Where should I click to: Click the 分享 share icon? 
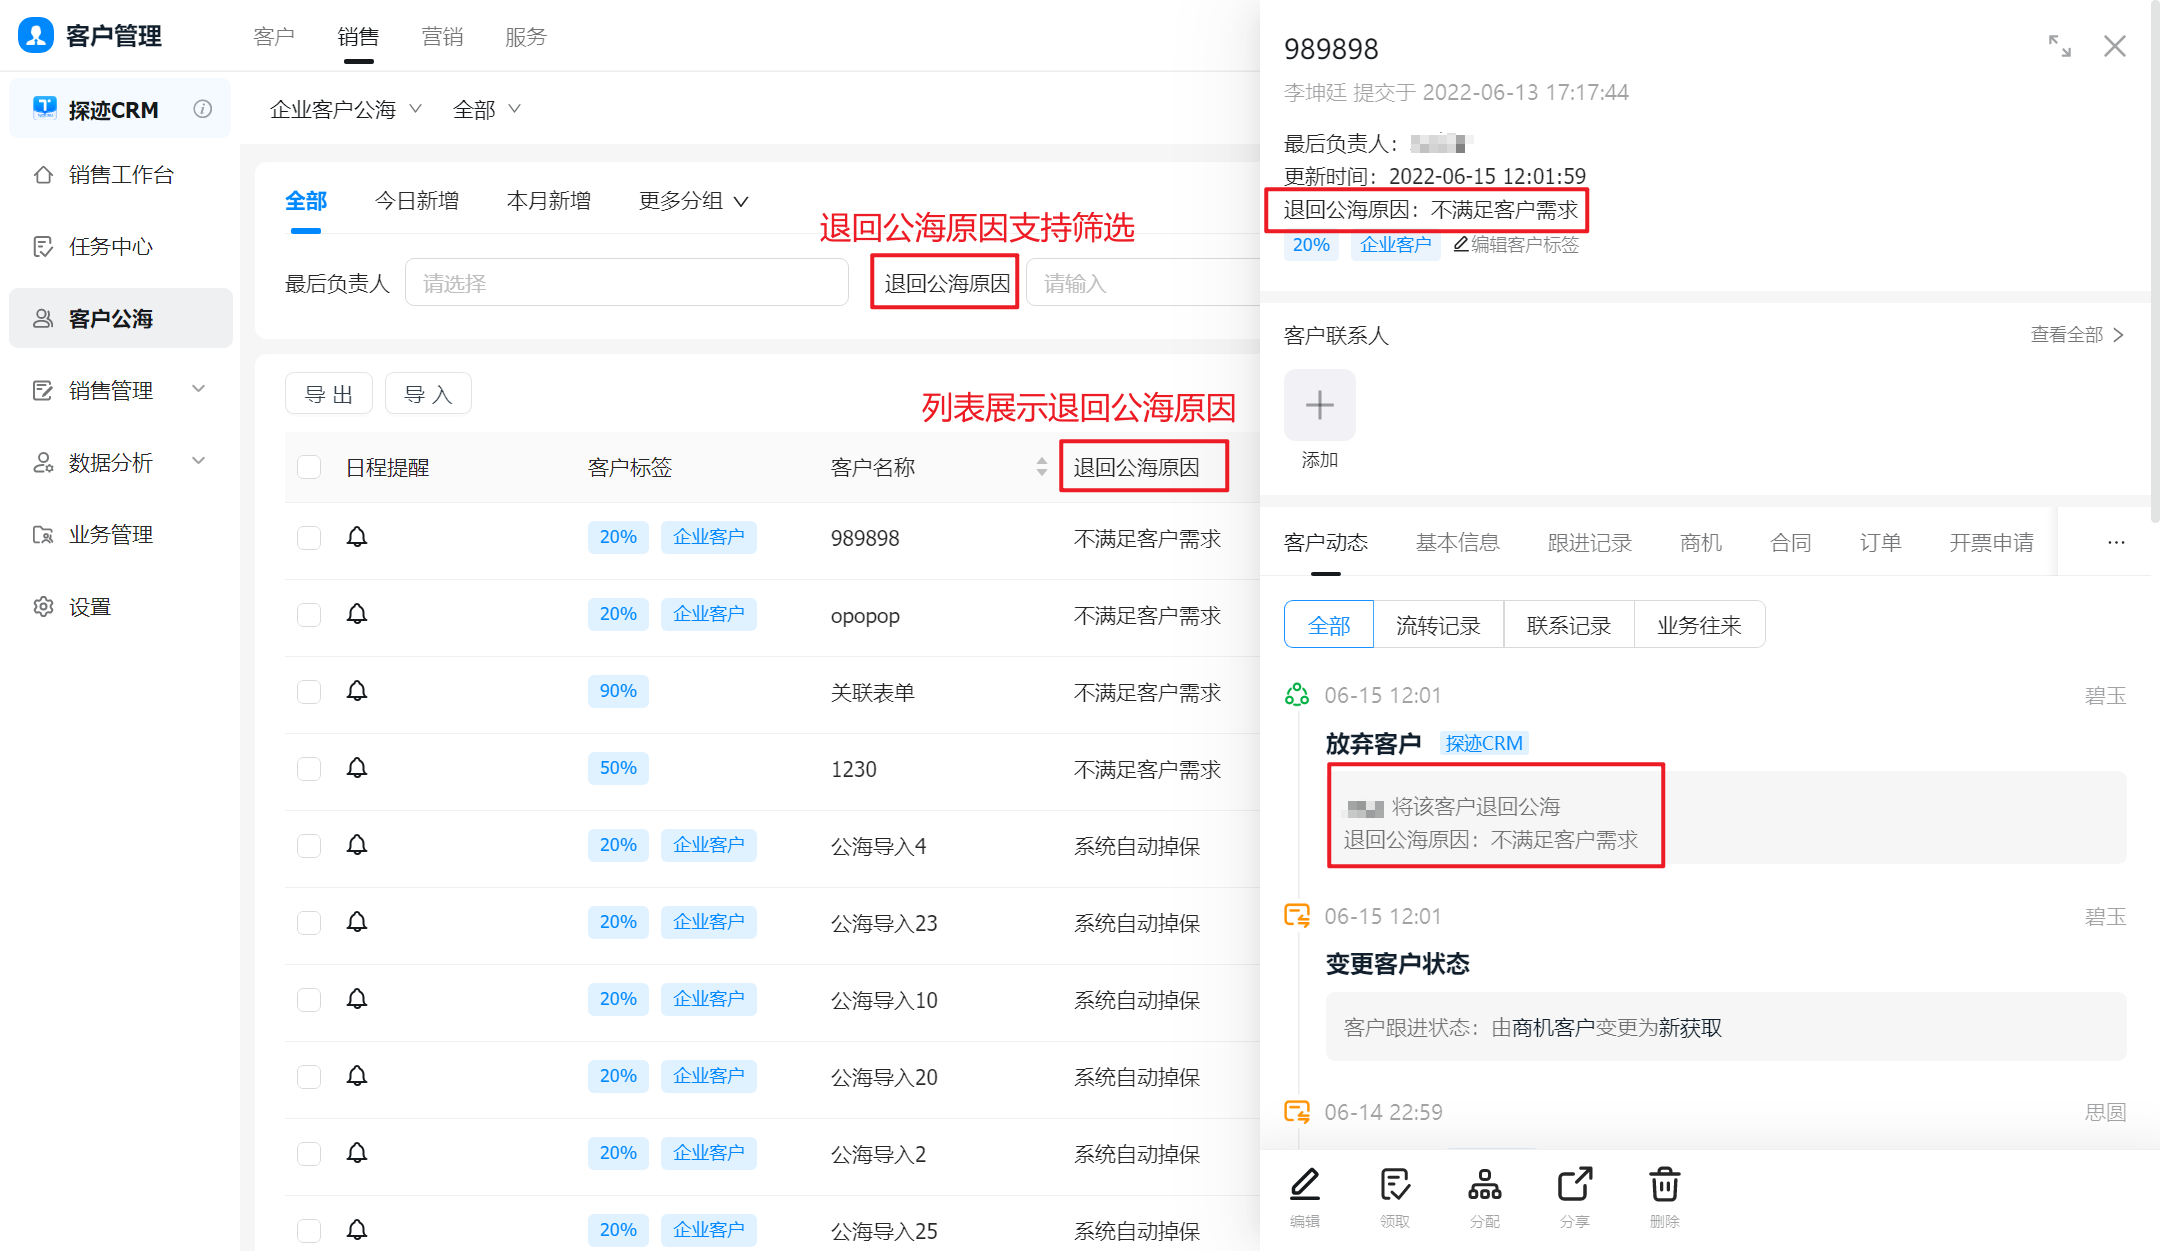pos(1574,1186)
